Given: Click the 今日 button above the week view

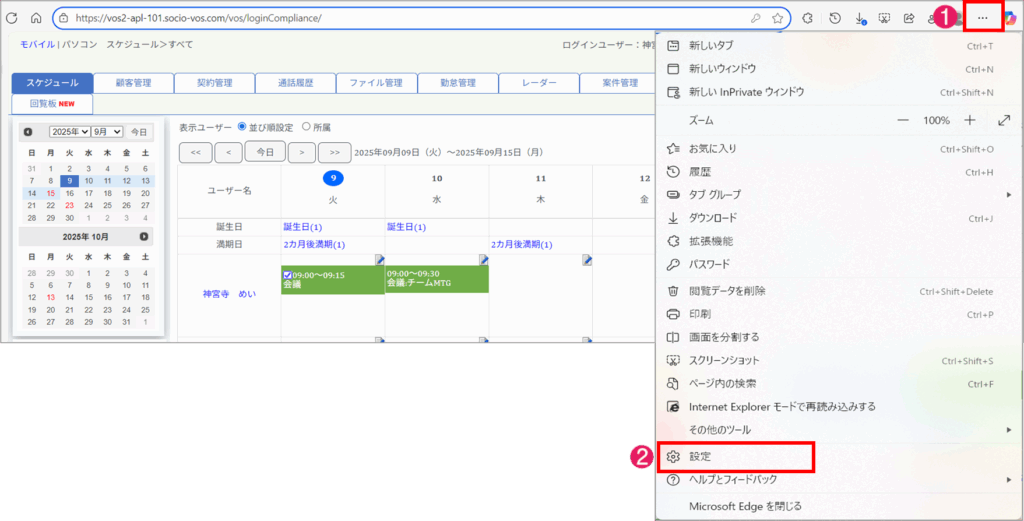Looking at the screenshot, I should click(x=265, y=152).
